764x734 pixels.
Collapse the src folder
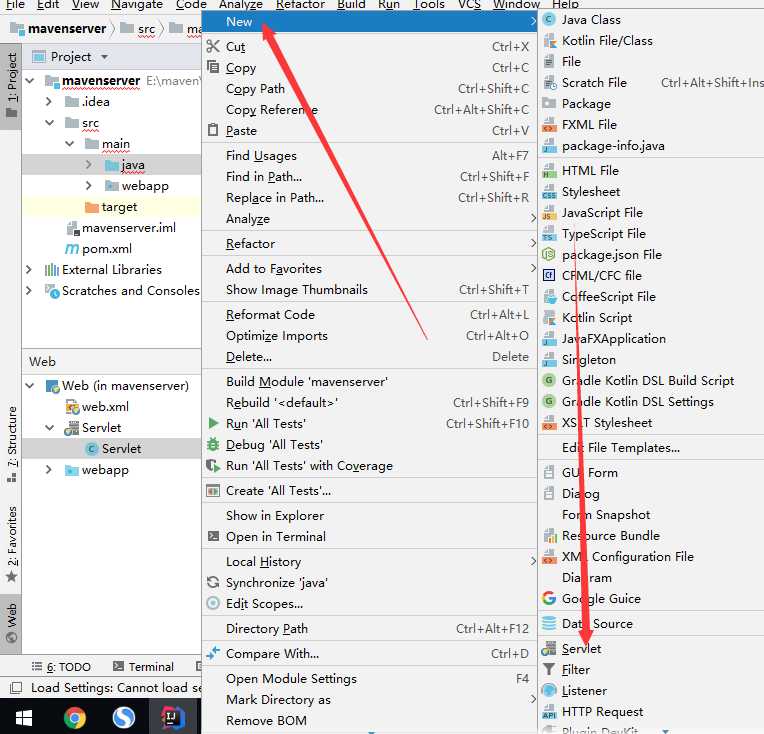(x=50, y=122)
